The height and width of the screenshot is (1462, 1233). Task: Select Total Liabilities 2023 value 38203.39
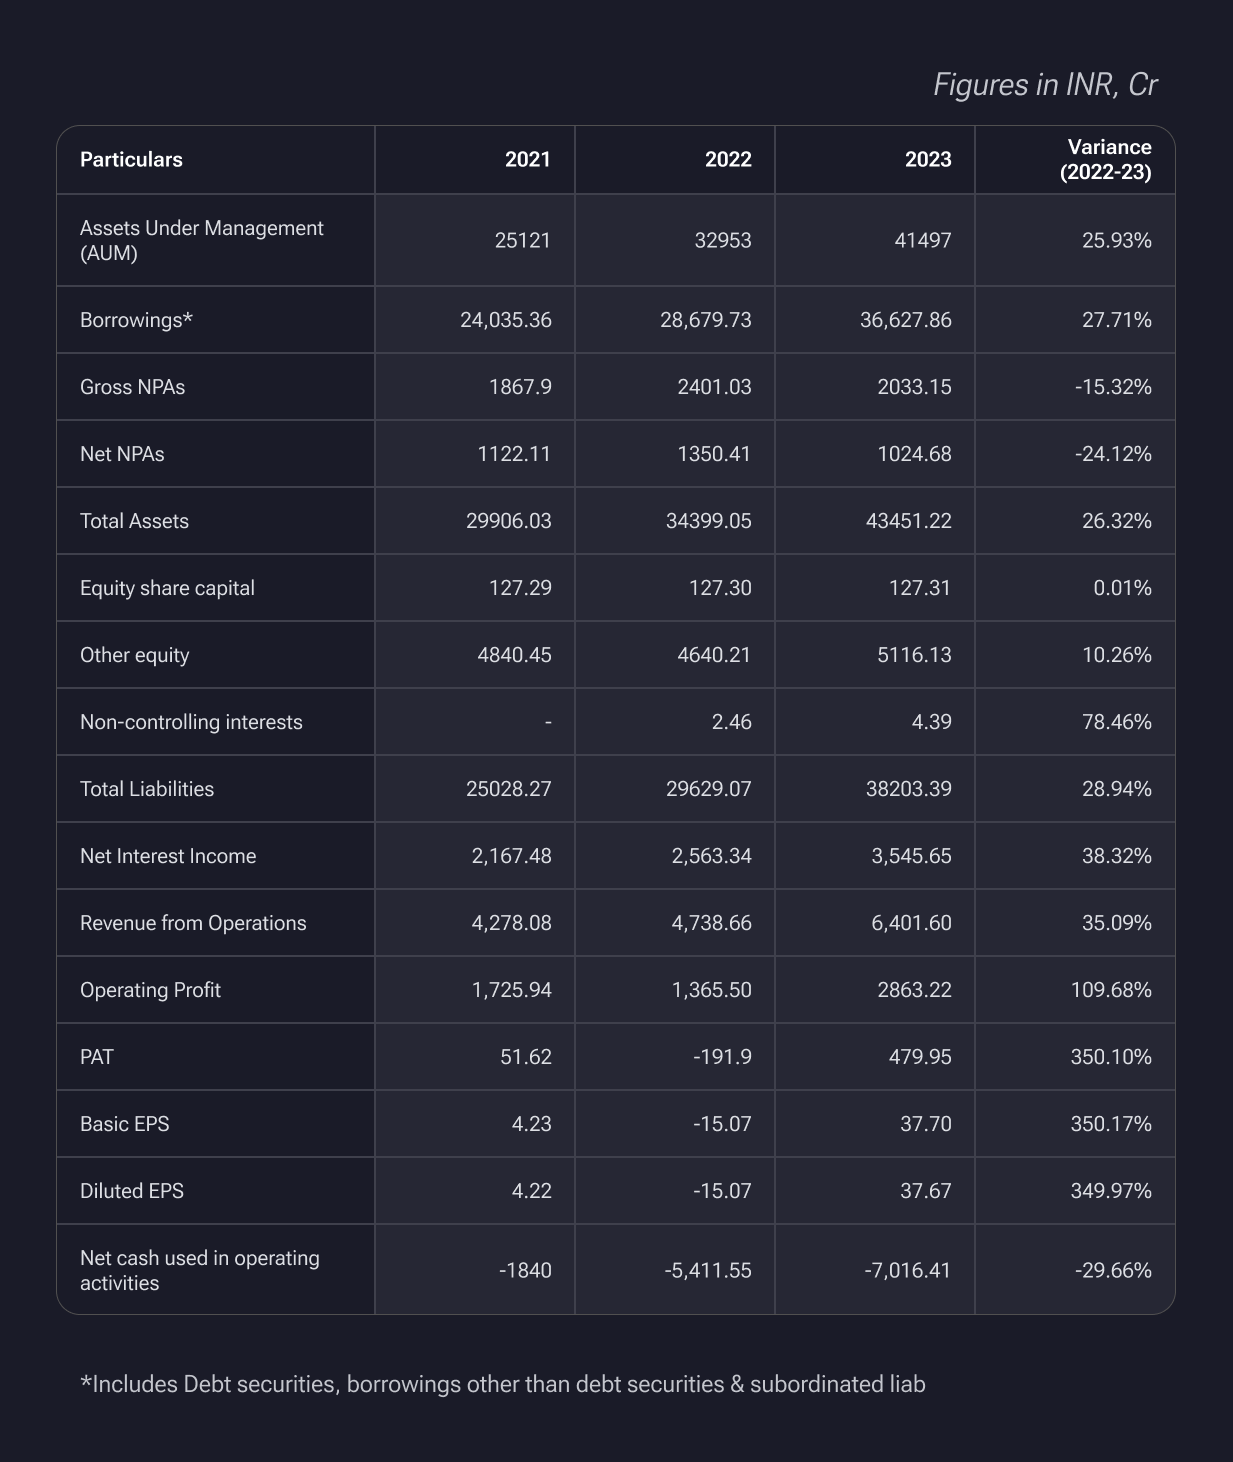(909, 789)
